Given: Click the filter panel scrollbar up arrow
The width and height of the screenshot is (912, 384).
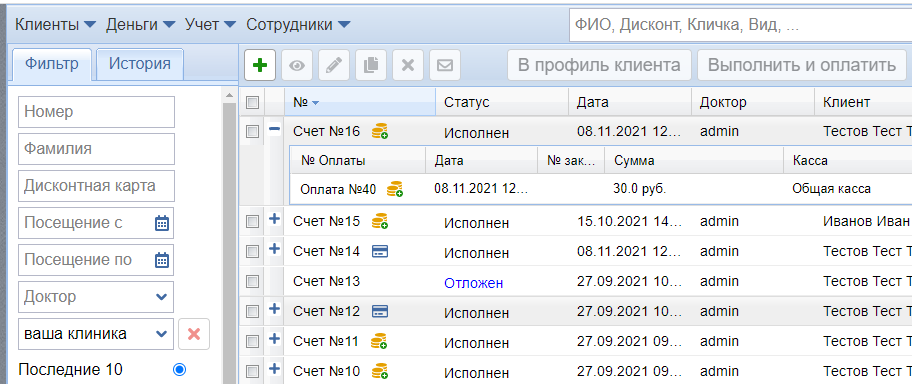Looking at the screenshot, I should (230, 95).
